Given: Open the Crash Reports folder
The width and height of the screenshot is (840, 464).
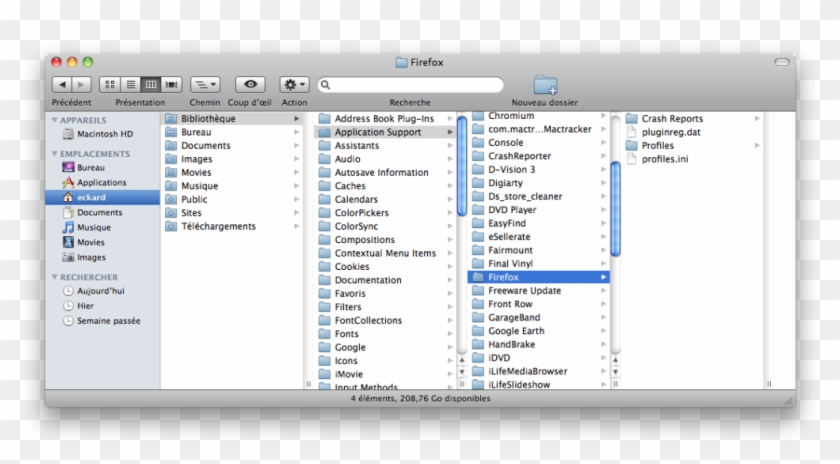Looking at the screenshot, I should pos(692,118).
